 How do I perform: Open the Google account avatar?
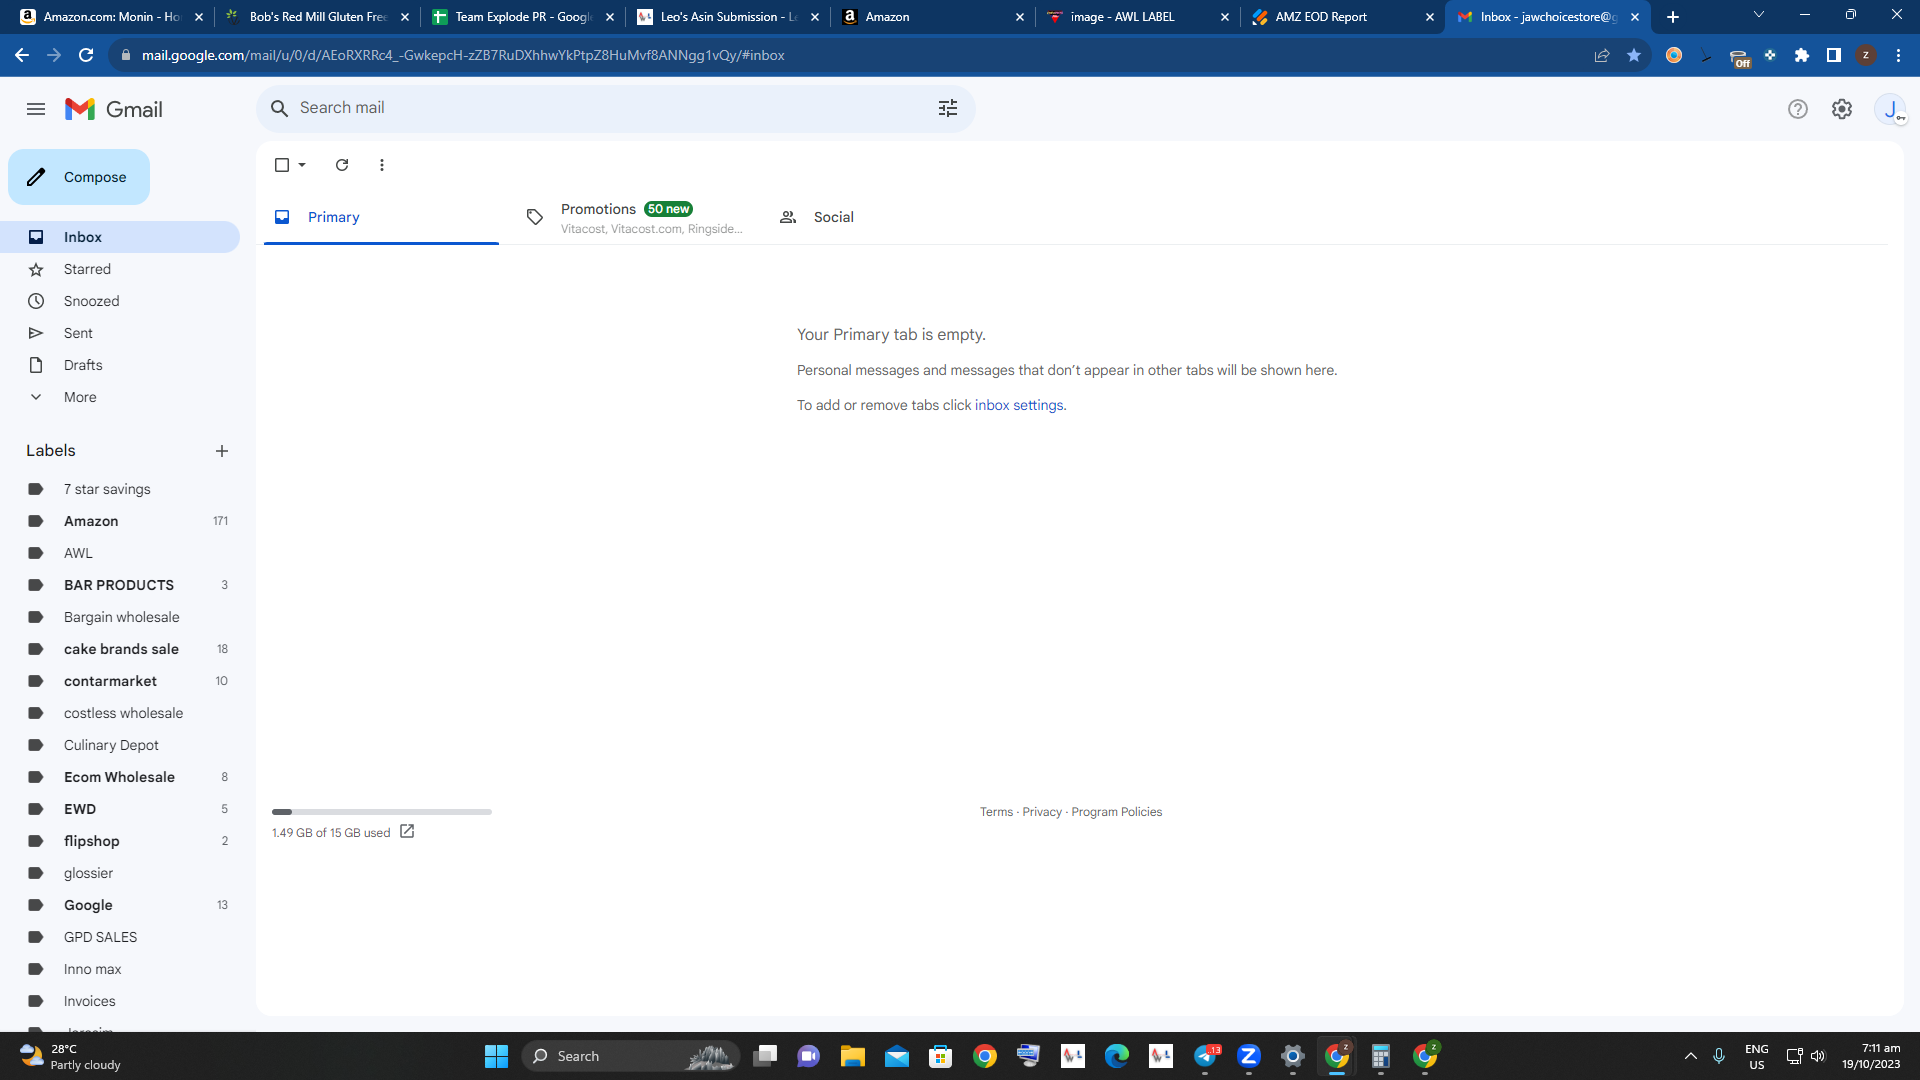coord(1890,109)
